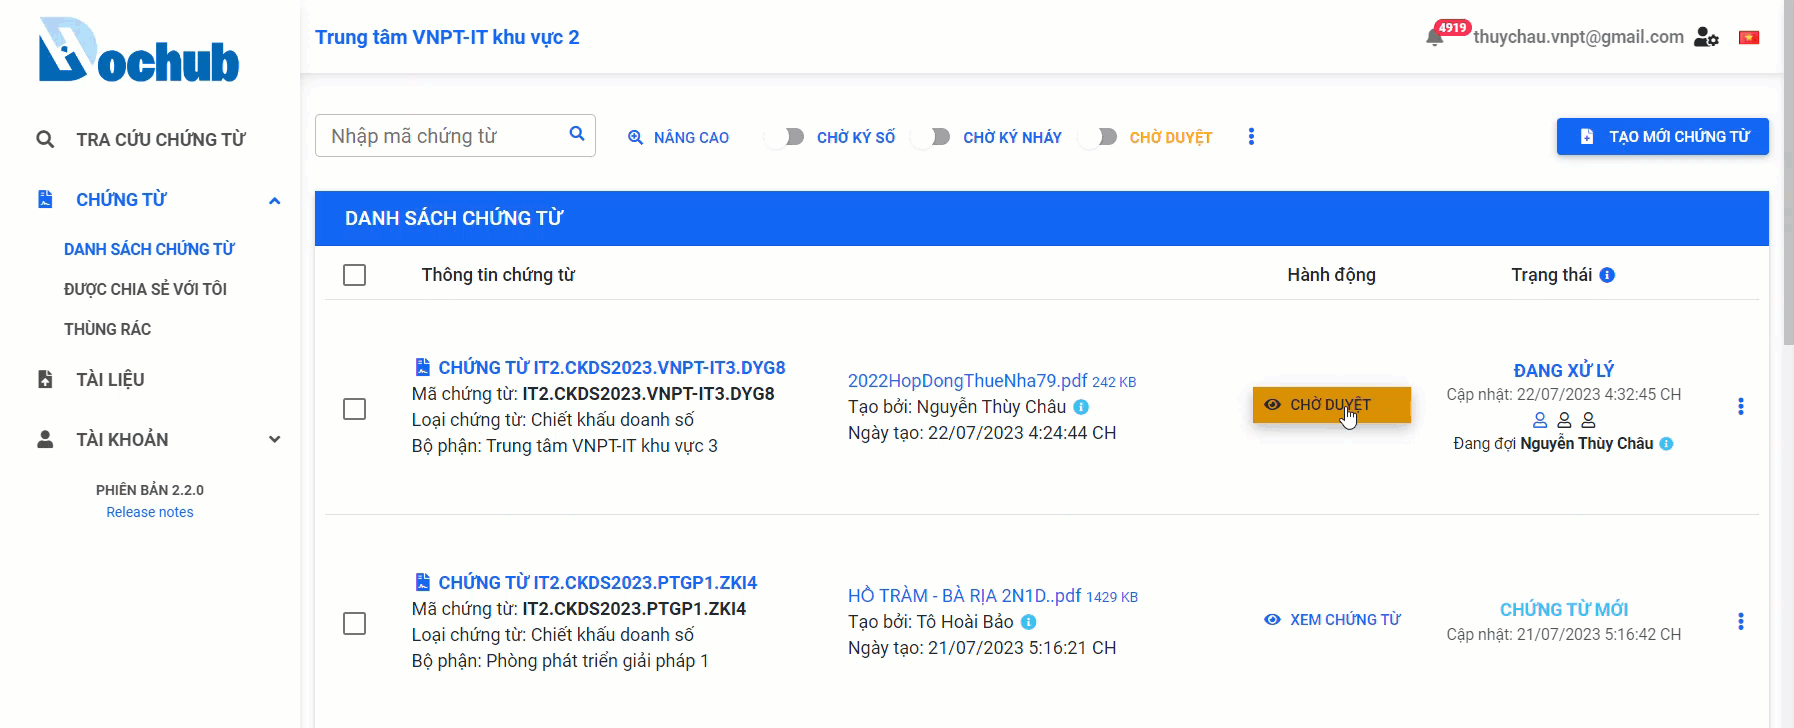This screenshot has height=728, width=1794.
Task: Switch language via Vietnam flag icon
Action: pyautogui.click(x=1749, y=37)
